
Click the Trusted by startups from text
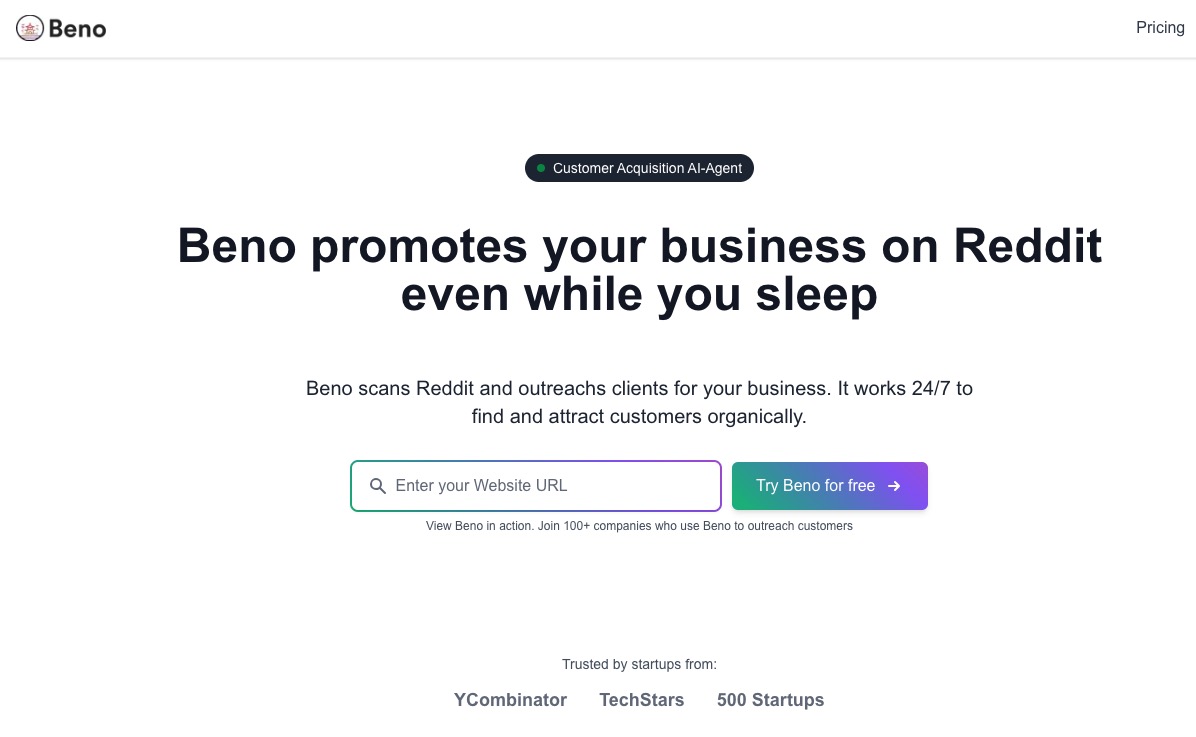pos(639,665)
